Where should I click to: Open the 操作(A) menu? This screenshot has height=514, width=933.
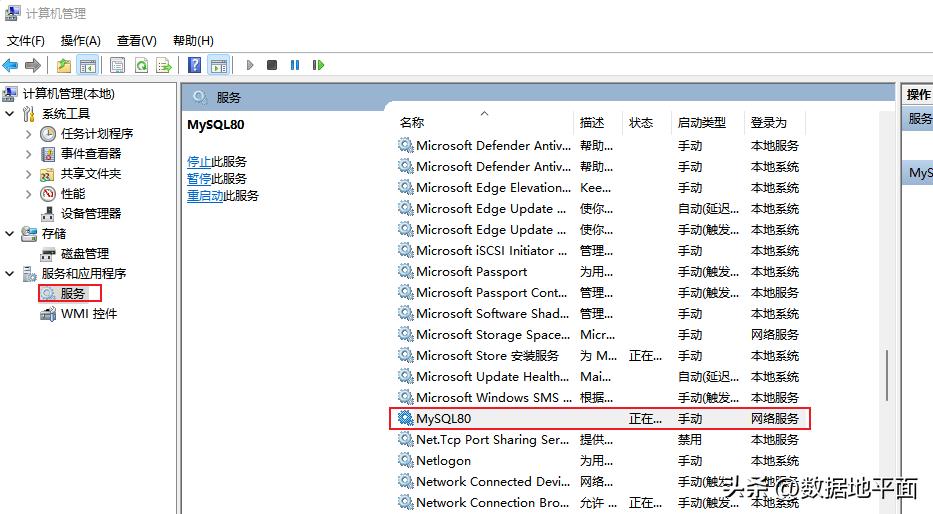click(80, 40)
